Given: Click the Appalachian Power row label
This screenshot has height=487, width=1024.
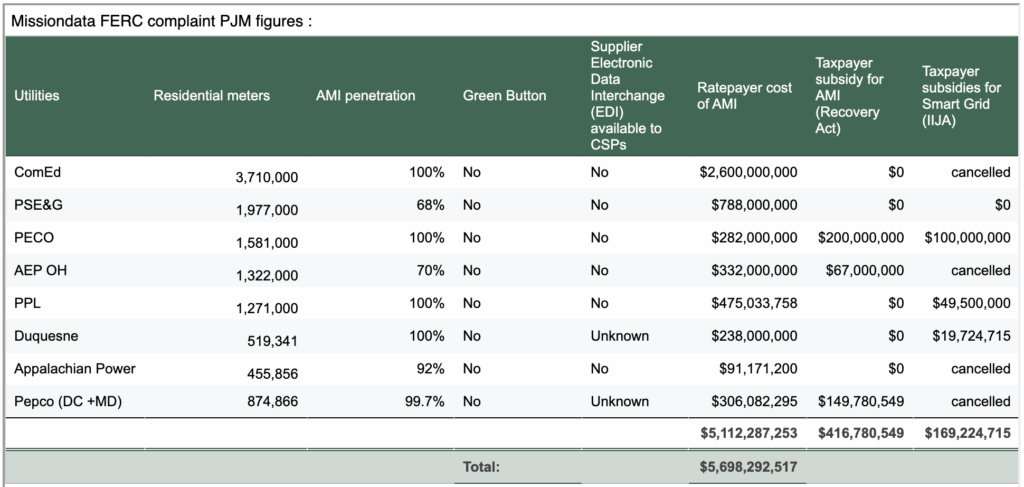Looking at the screenshot, I should pyautogui.click(x=75, y=369).
